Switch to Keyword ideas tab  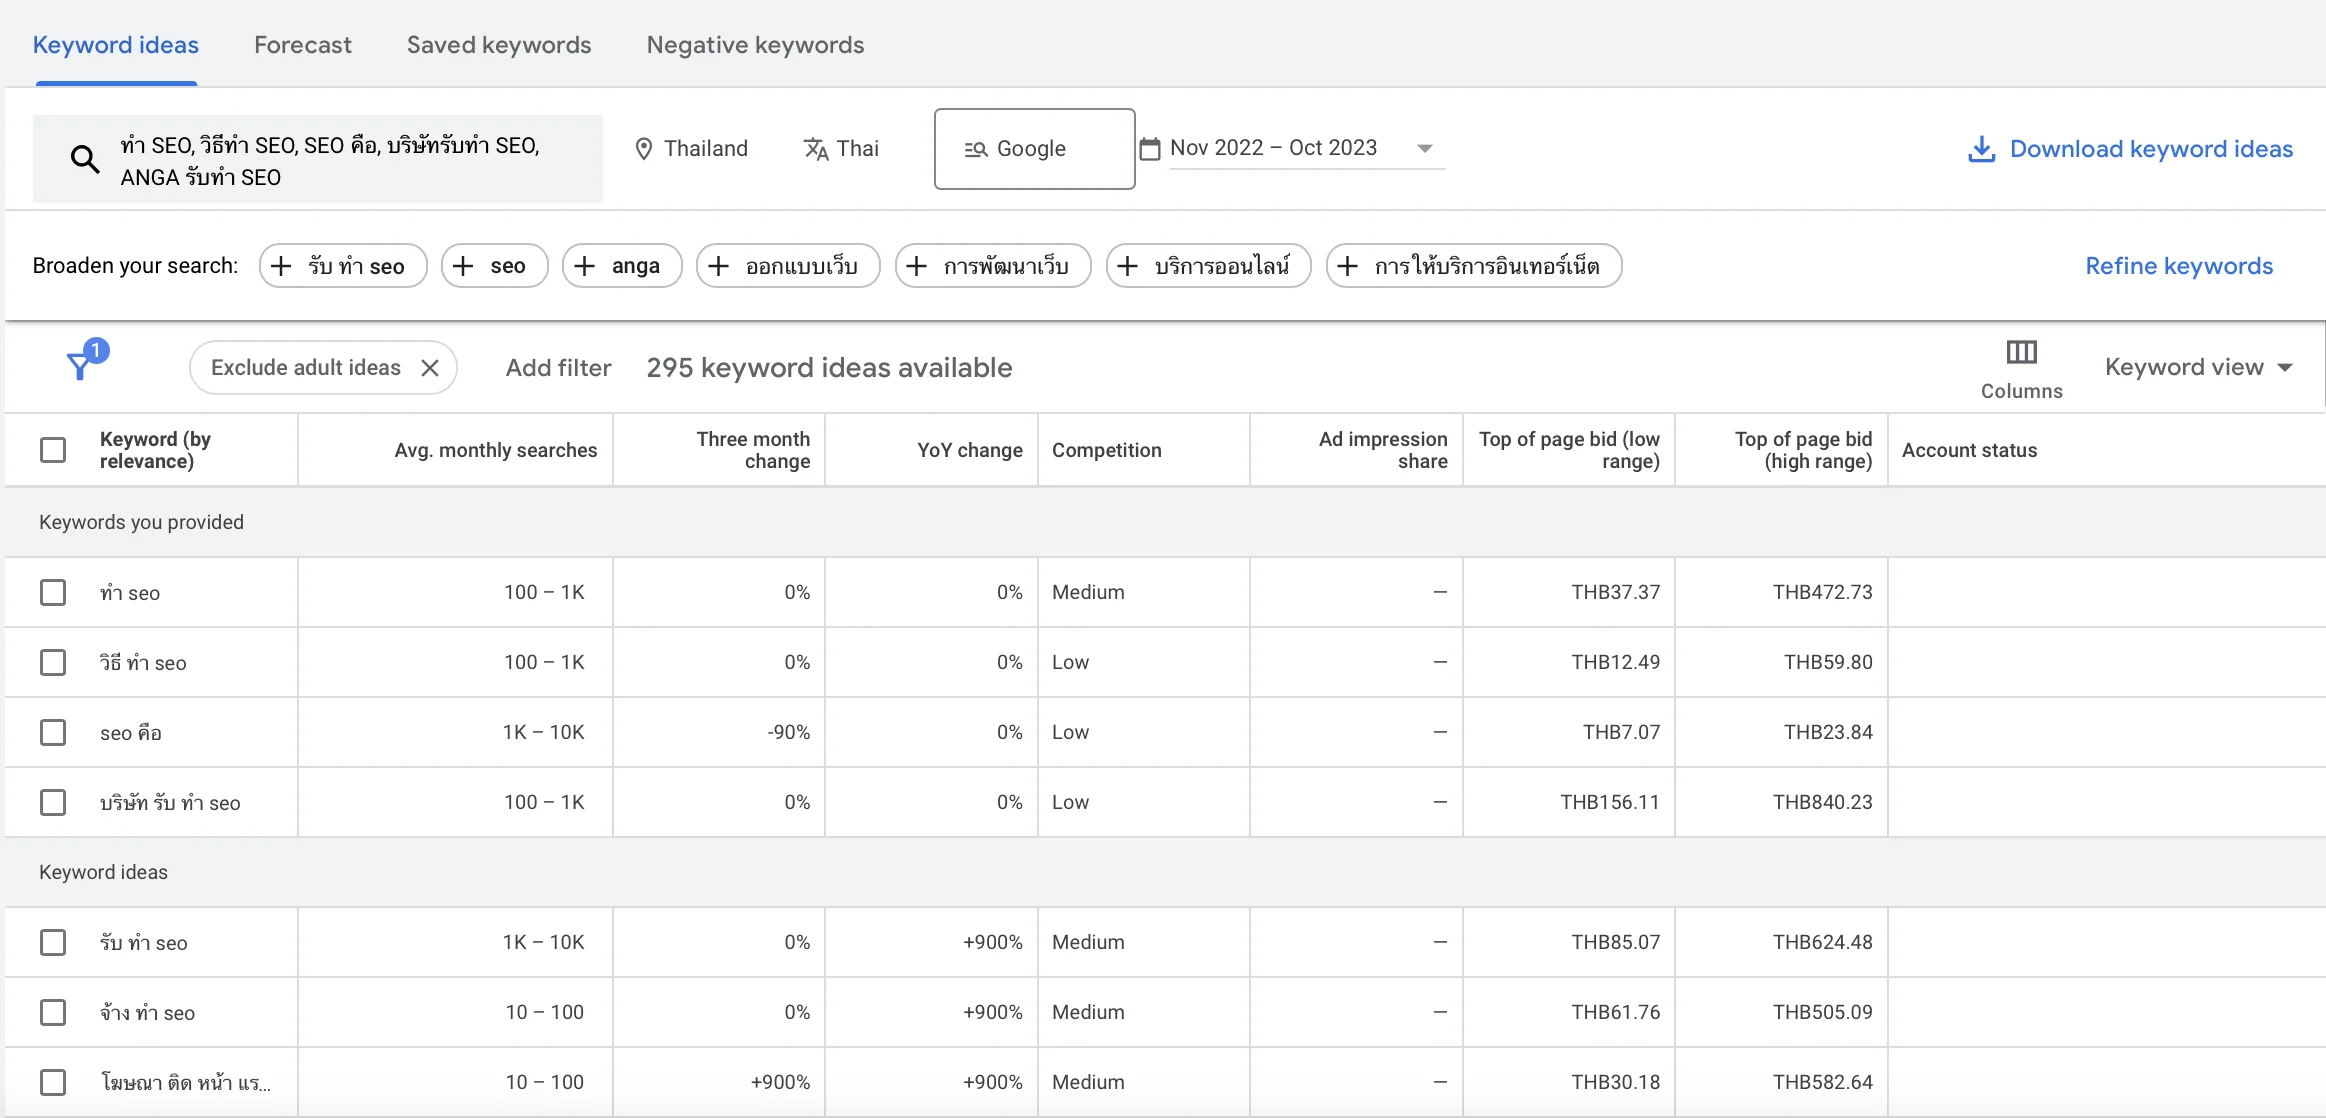(x=116, y=45)
